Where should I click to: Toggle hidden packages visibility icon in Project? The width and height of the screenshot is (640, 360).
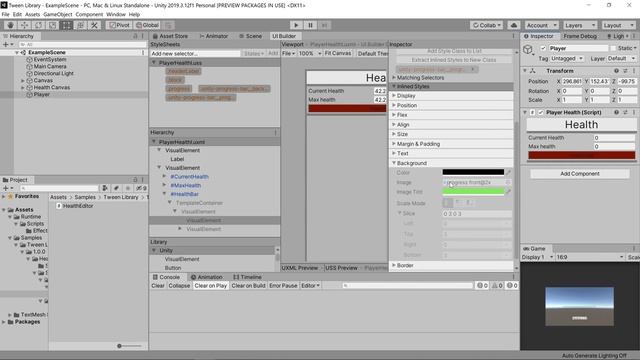pyautogui.click(x=141, y=188)
